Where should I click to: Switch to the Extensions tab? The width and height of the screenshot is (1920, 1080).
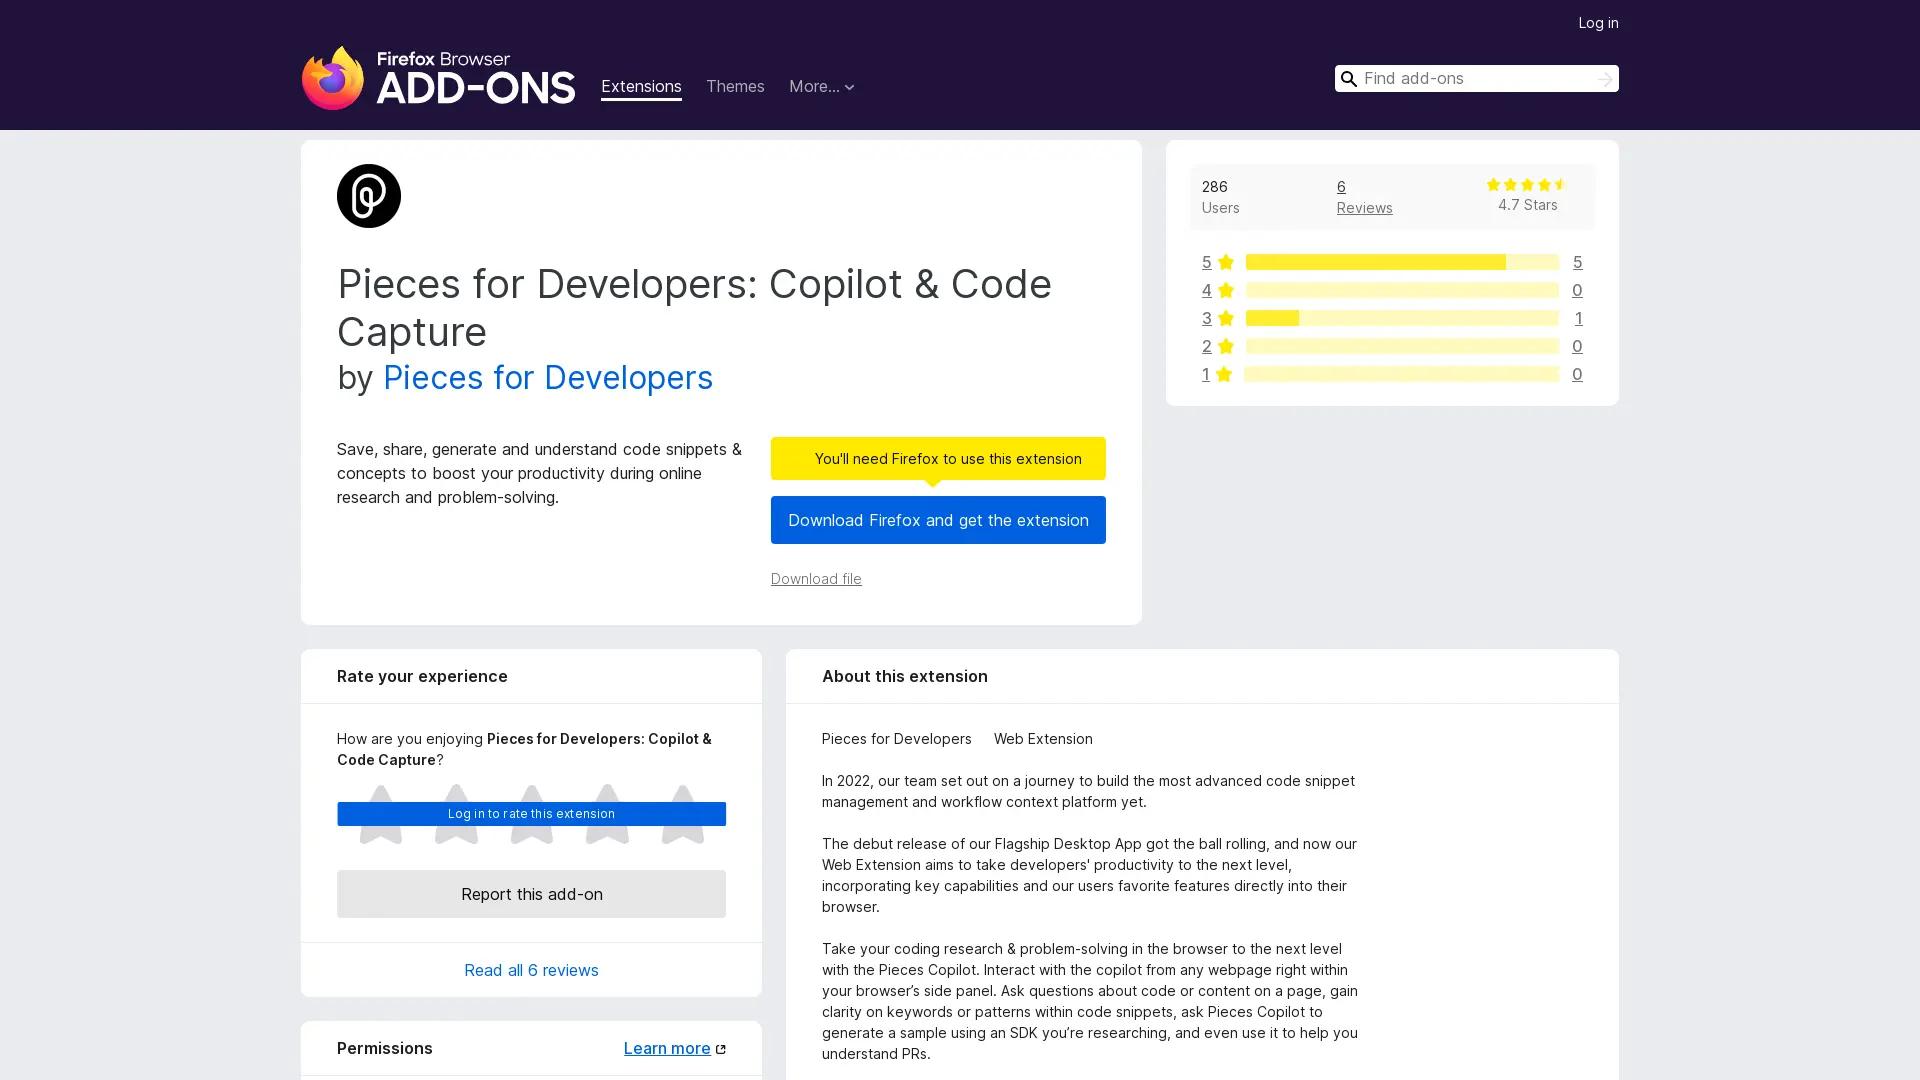tap(641, 87)
